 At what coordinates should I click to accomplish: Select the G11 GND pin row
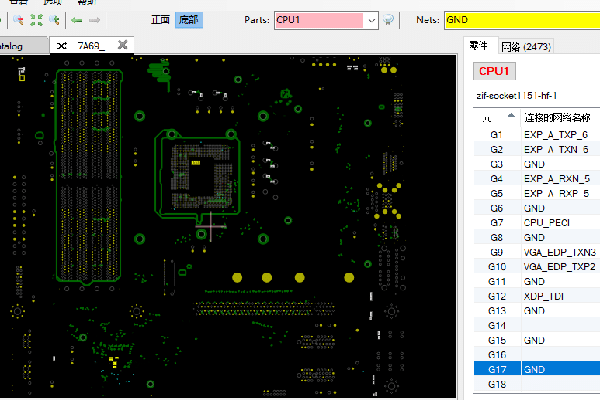click(536, 281)
